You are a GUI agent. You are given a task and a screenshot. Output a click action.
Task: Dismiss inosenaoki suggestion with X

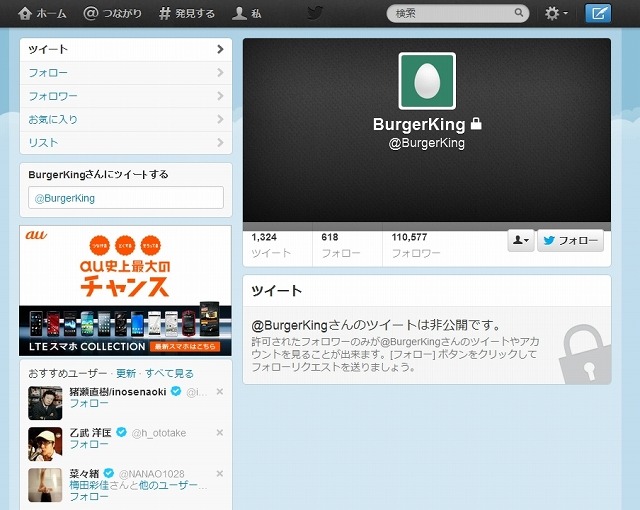pos(220,392)
